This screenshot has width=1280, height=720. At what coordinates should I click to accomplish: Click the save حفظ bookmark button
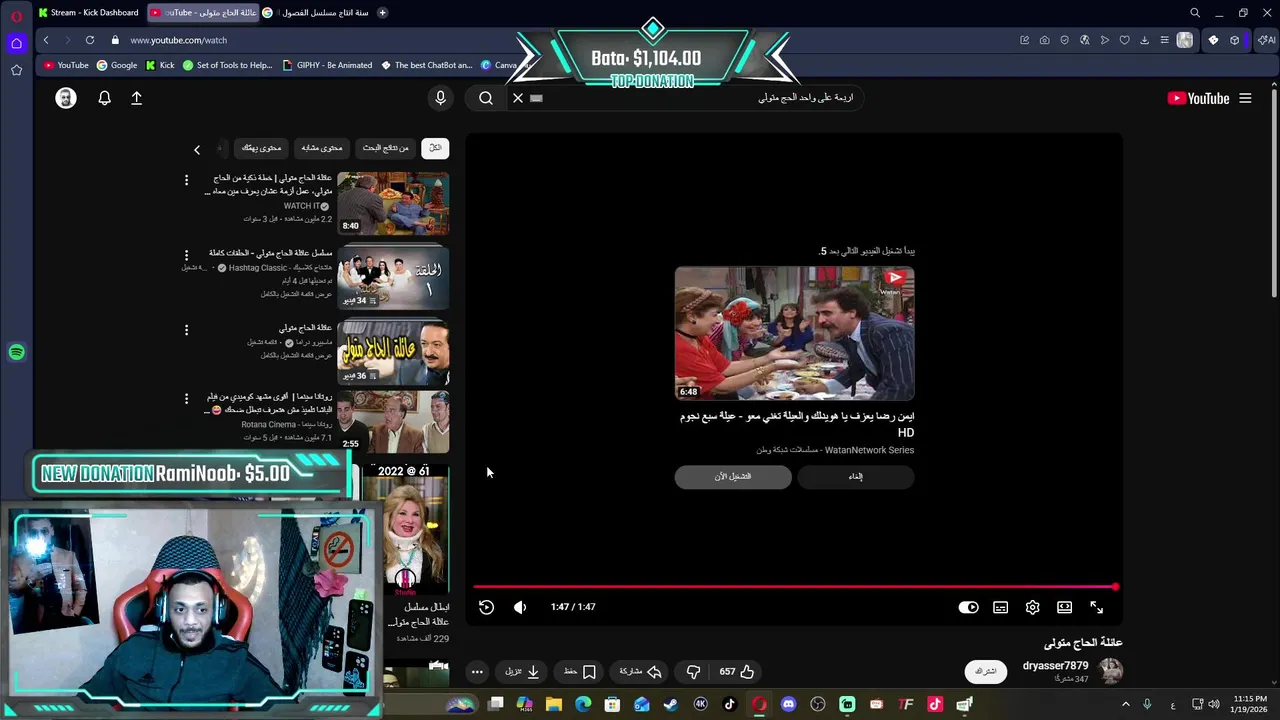pos(580,672)
